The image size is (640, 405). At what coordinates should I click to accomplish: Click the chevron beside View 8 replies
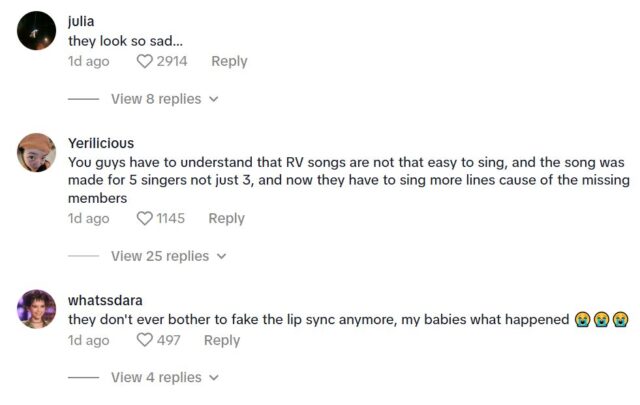coord(213,100)
